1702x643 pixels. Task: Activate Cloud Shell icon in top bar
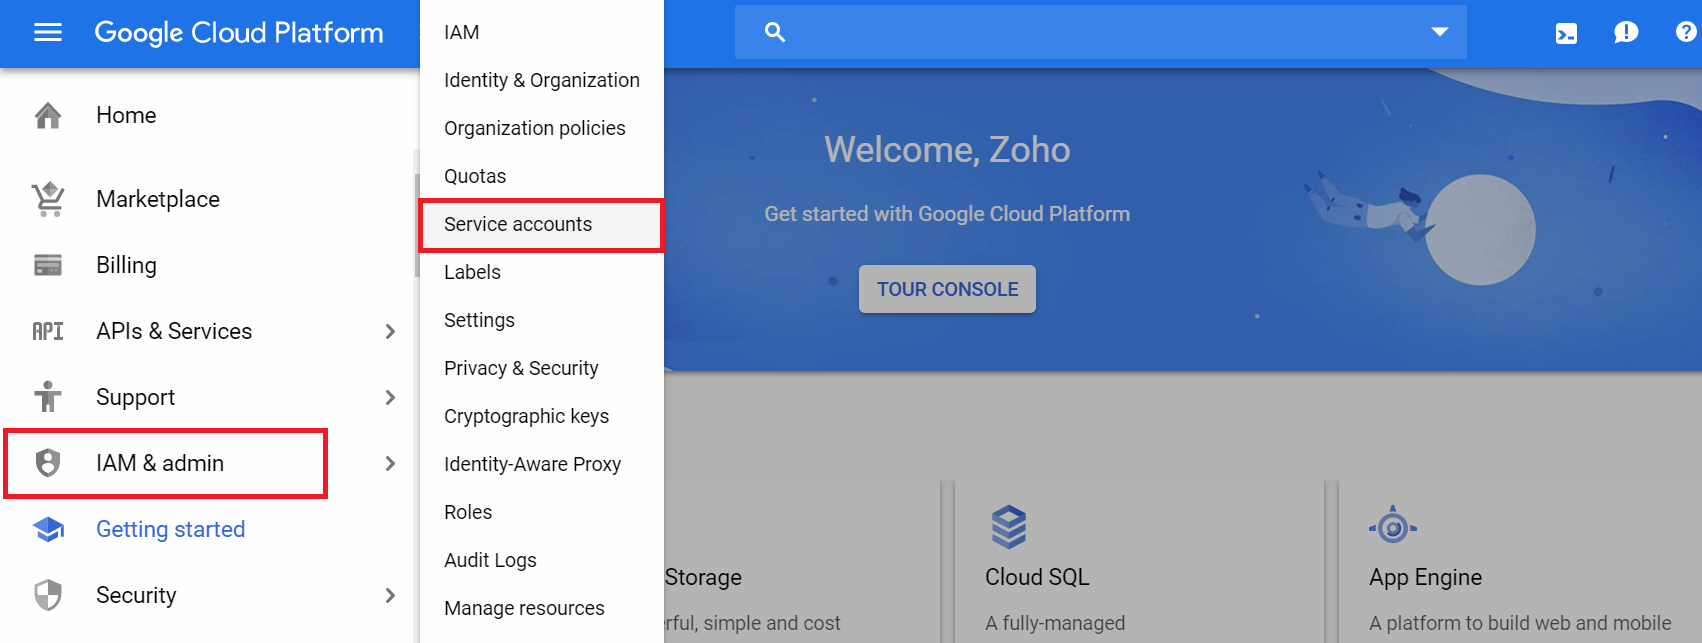[x=1566, y=34]
